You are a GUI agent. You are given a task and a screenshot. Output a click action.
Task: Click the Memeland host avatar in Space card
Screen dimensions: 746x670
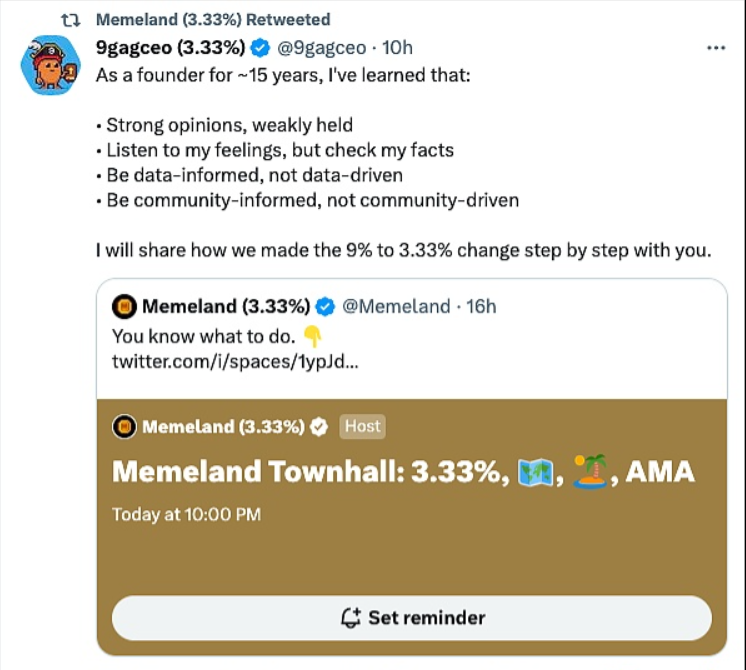pos(124,427)
